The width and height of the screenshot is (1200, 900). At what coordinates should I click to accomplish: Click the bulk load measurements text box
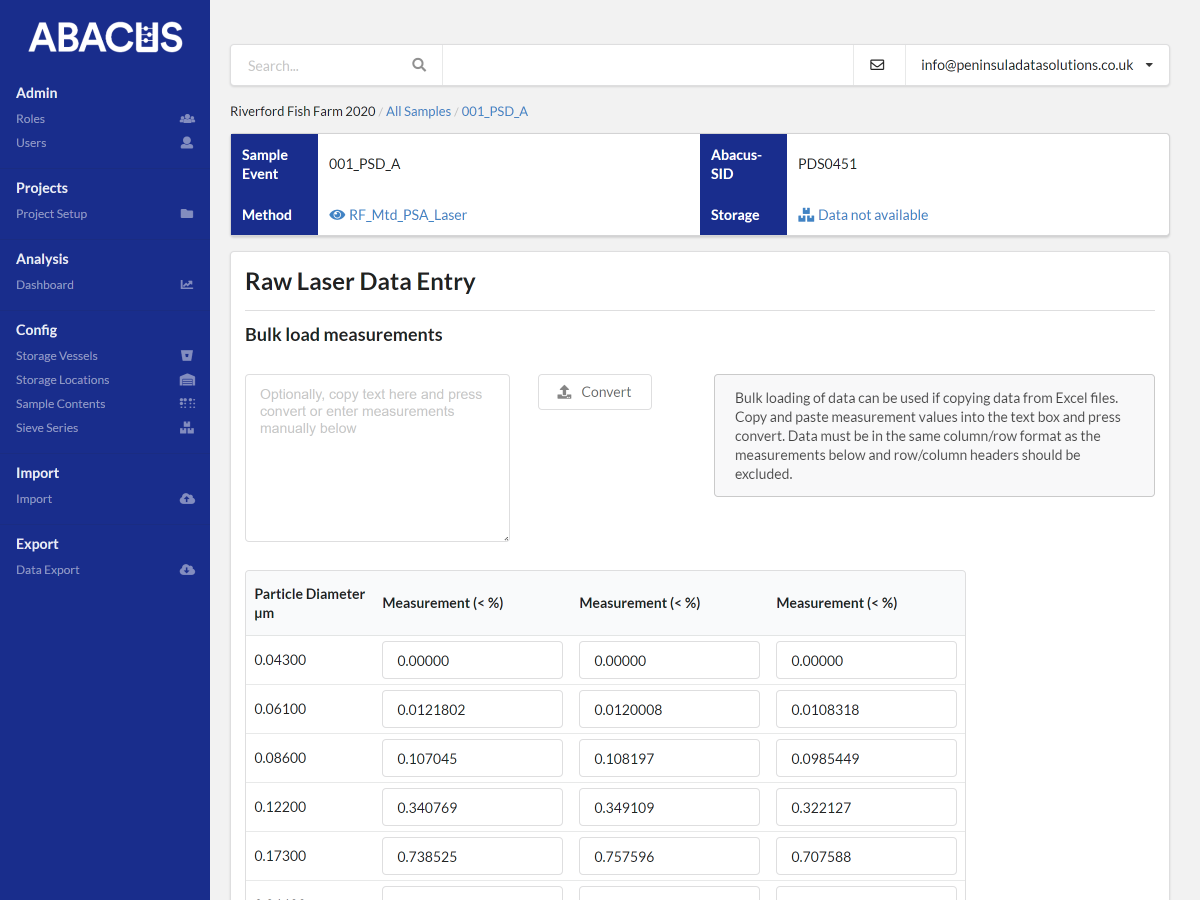coord(377,457)
